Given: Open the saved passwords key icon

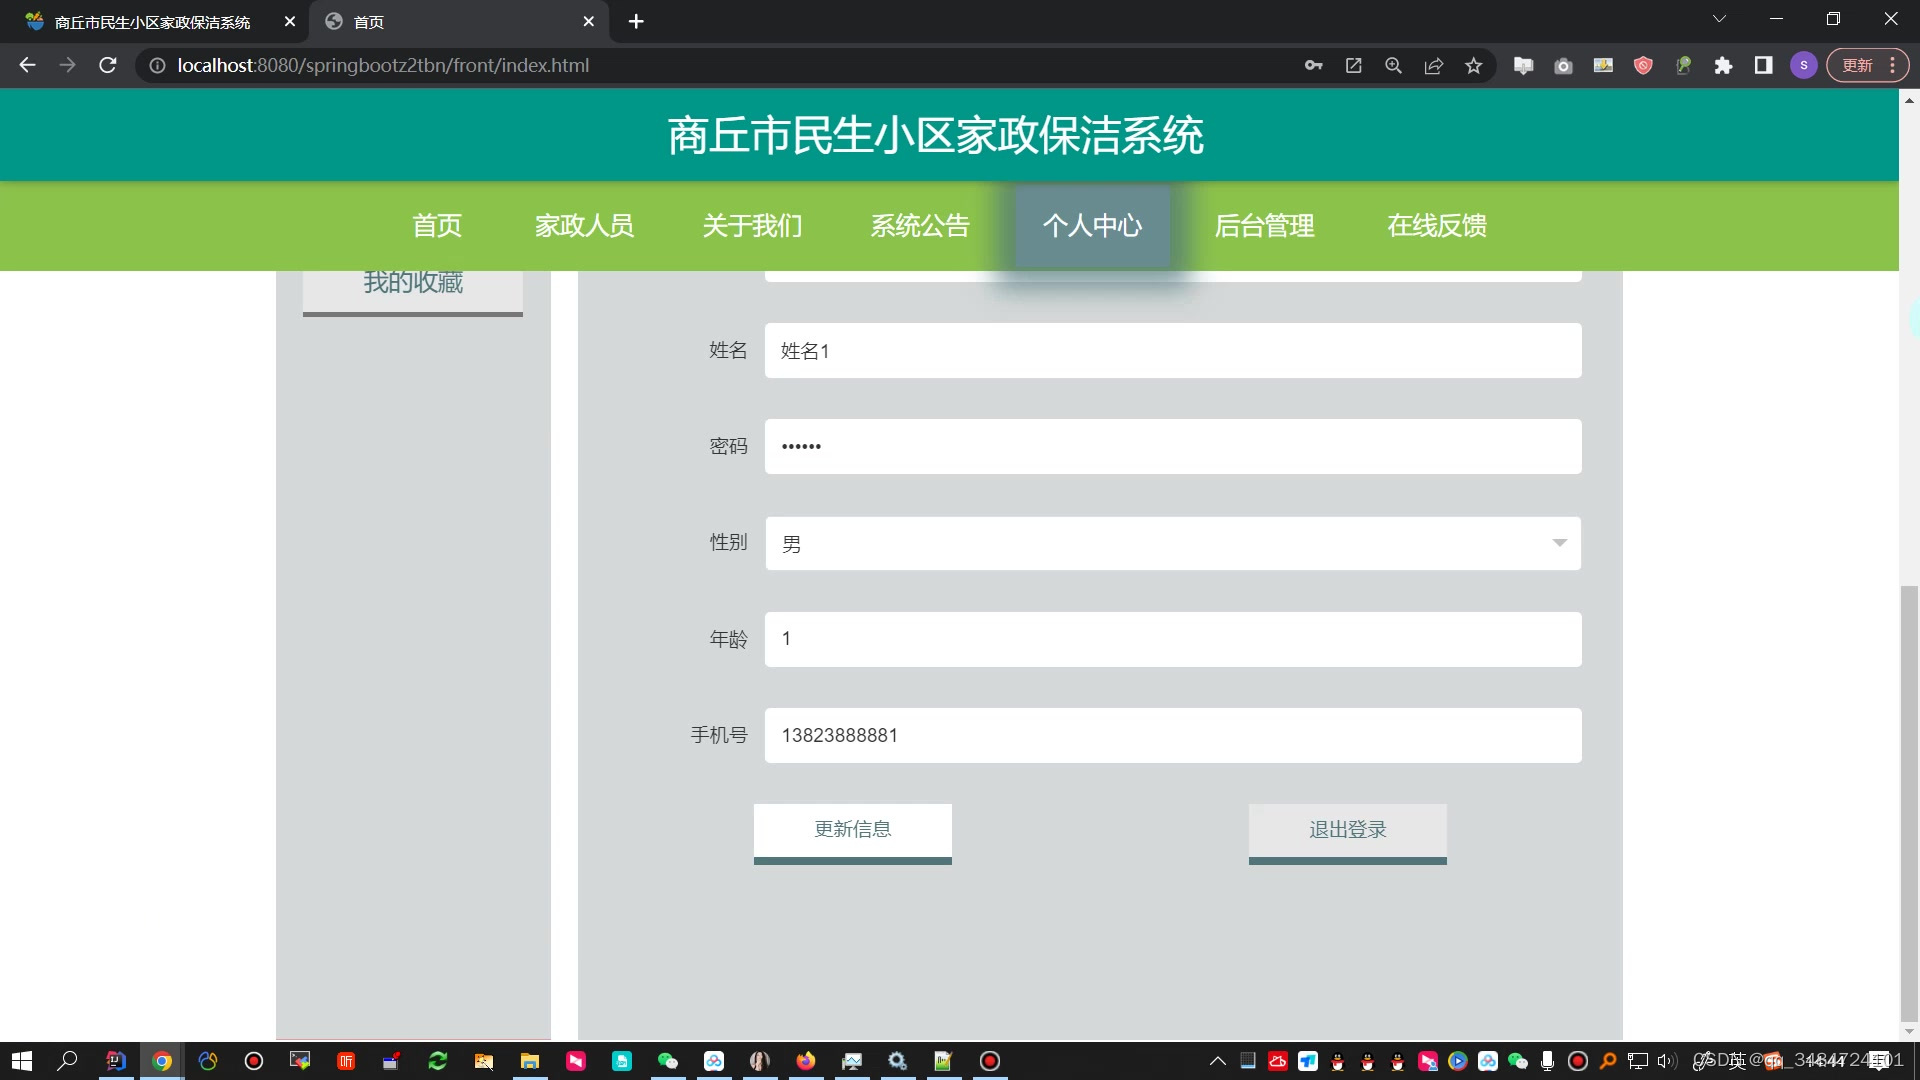Looking at the screenshot, I should (x=1313, y=65).
